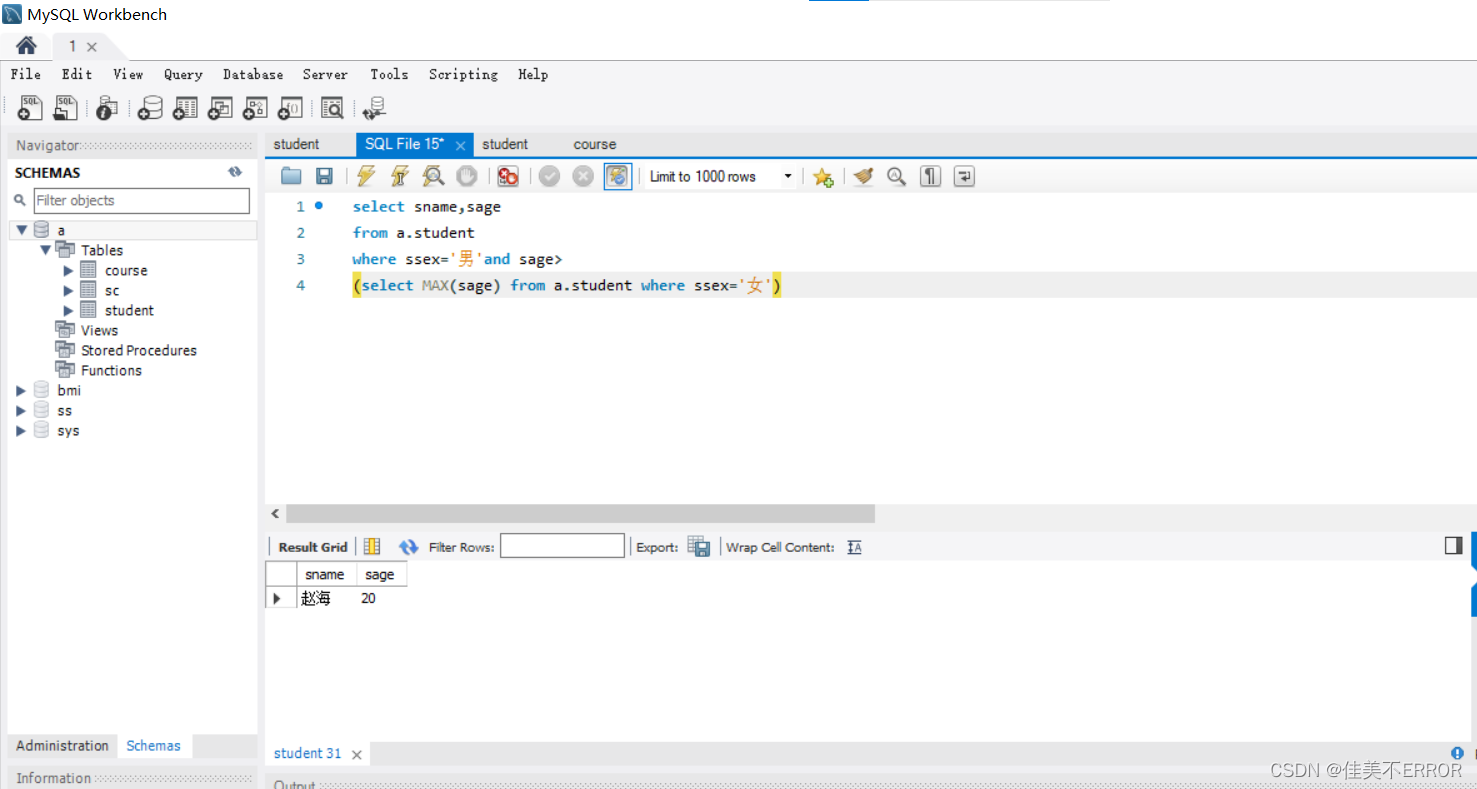Click the editor horizontal scrollbar
The width and height of the screenshot is (1477, 789).
pyautogui.click(x=580, y=513)
